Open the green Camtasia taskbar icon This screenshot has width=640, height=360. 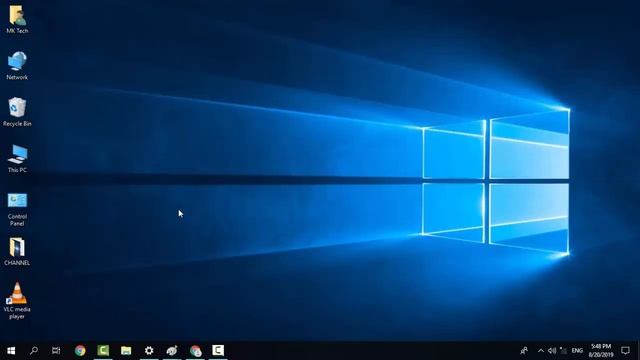[103, 351]
